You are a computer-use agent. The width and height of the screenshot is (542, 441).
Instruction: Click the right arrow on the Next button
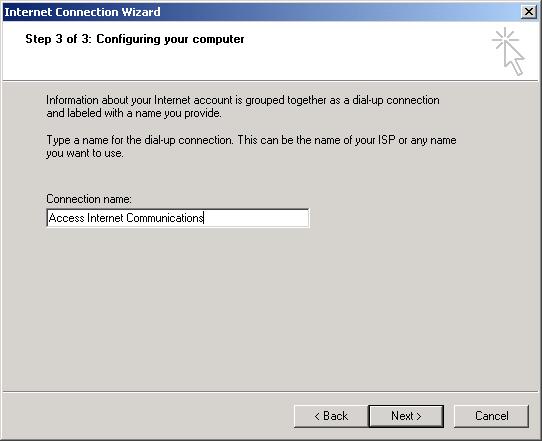coord(419,416)
